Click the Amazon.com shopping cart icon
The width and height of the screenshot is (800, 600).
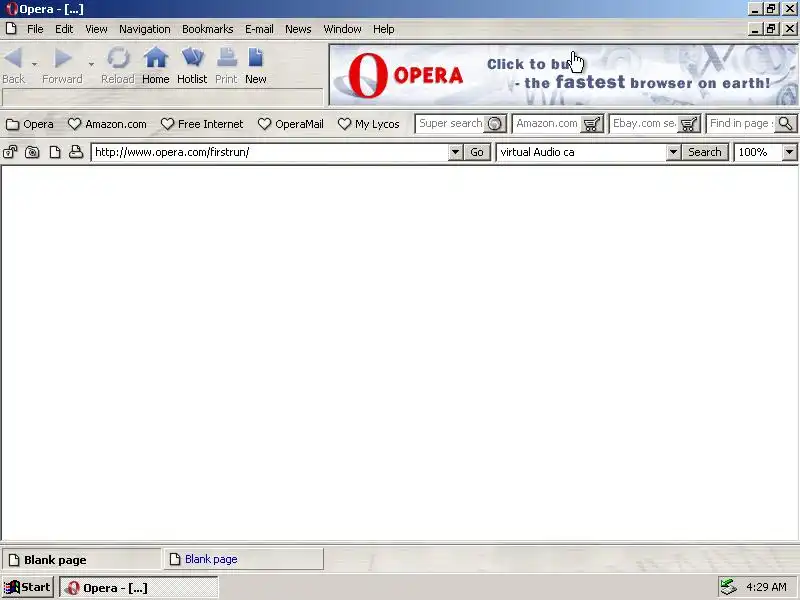(592, 124)
